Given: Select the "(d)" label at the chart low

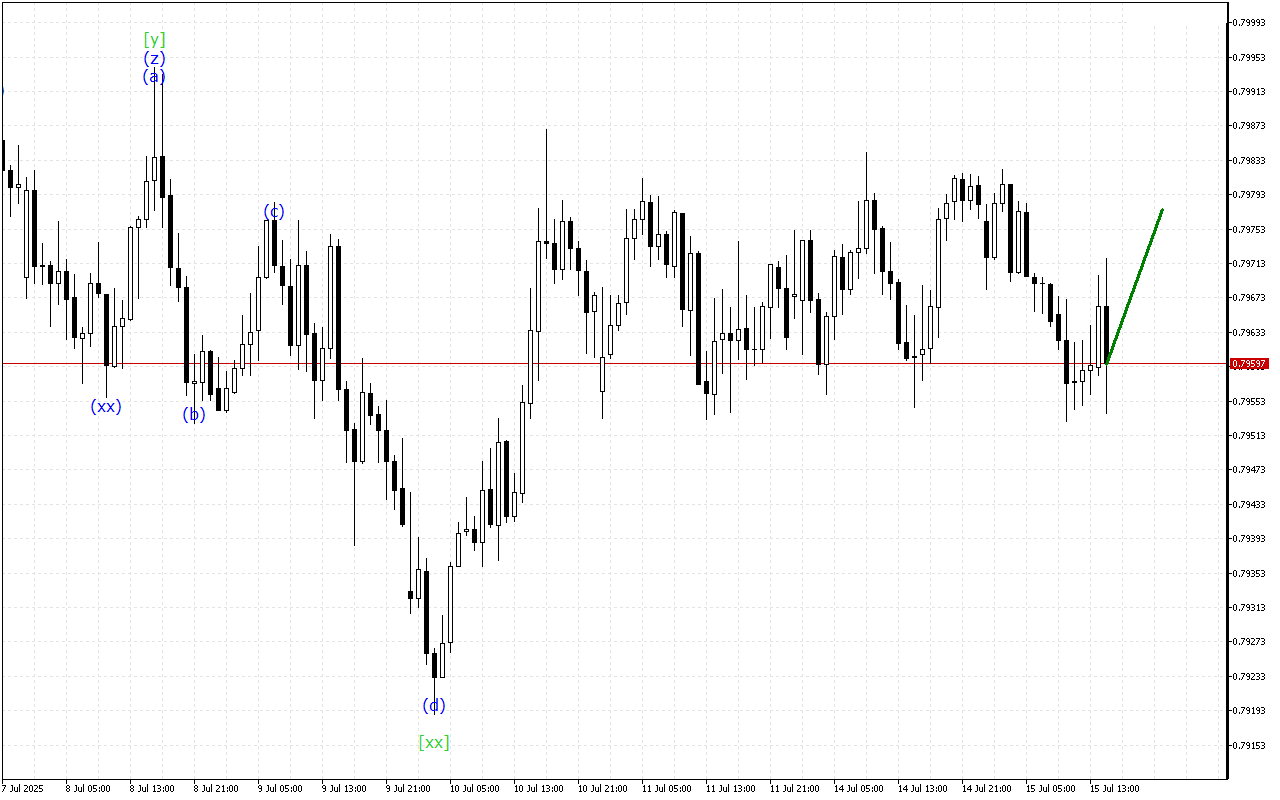Looking at the screenshot, I should [433, 706].
